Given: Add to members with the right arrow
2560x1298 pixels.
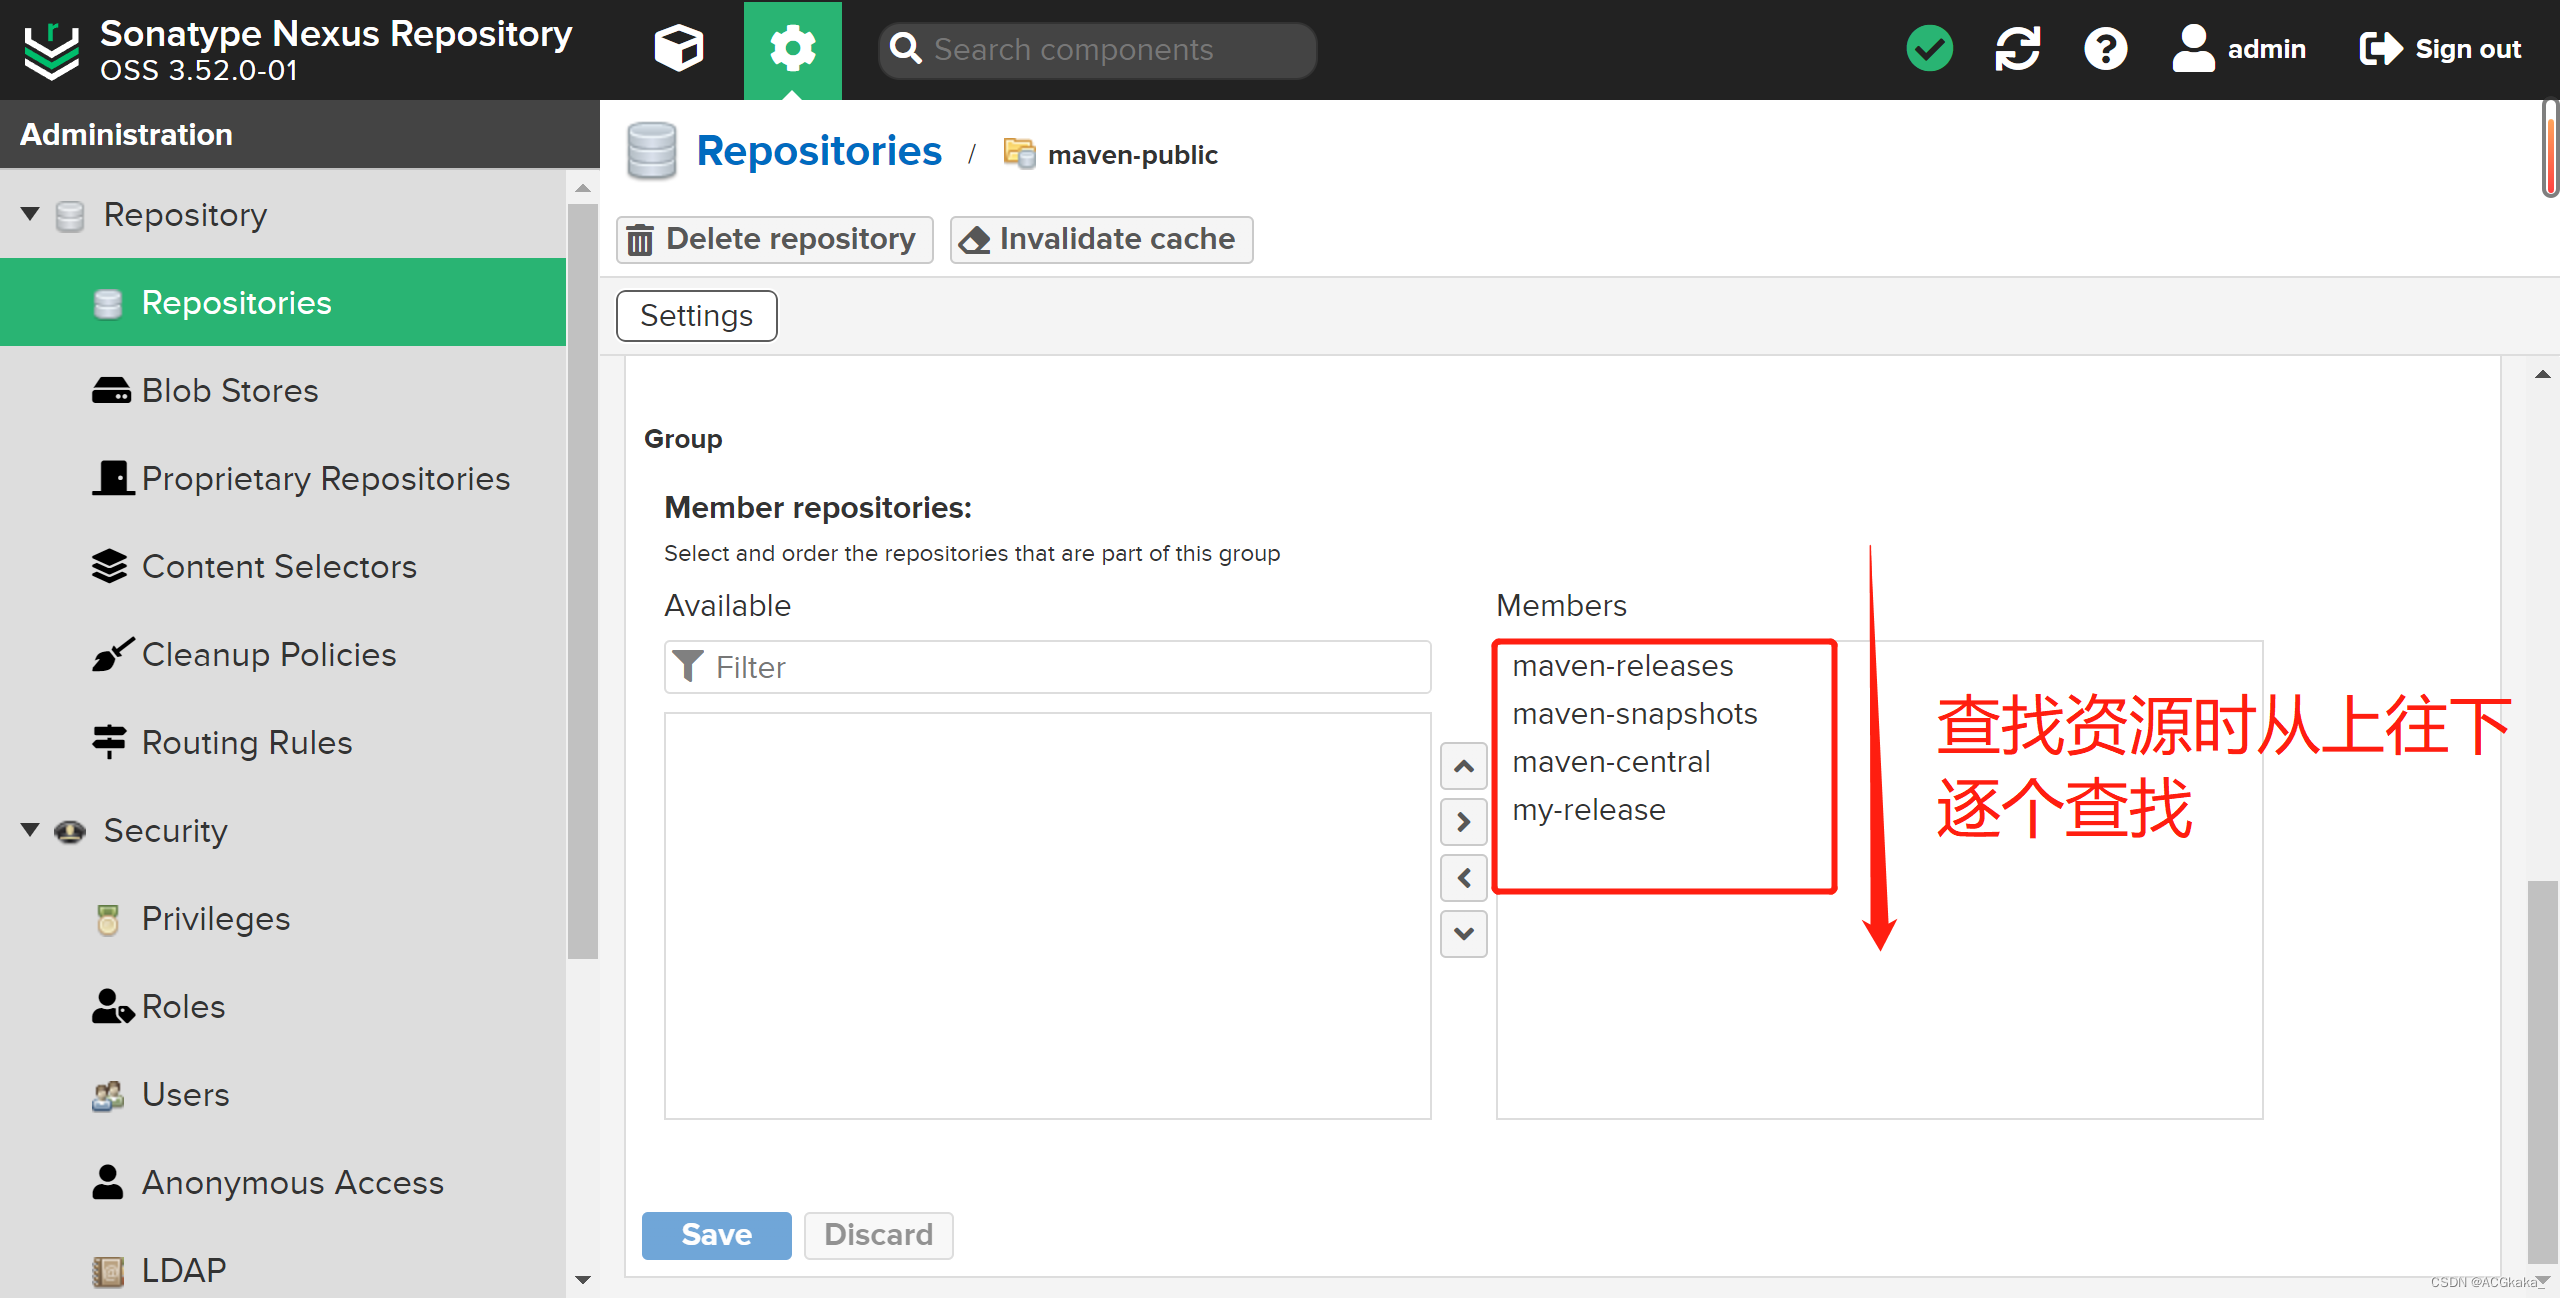Looking at the screenshot, I should pos(1463,822).
